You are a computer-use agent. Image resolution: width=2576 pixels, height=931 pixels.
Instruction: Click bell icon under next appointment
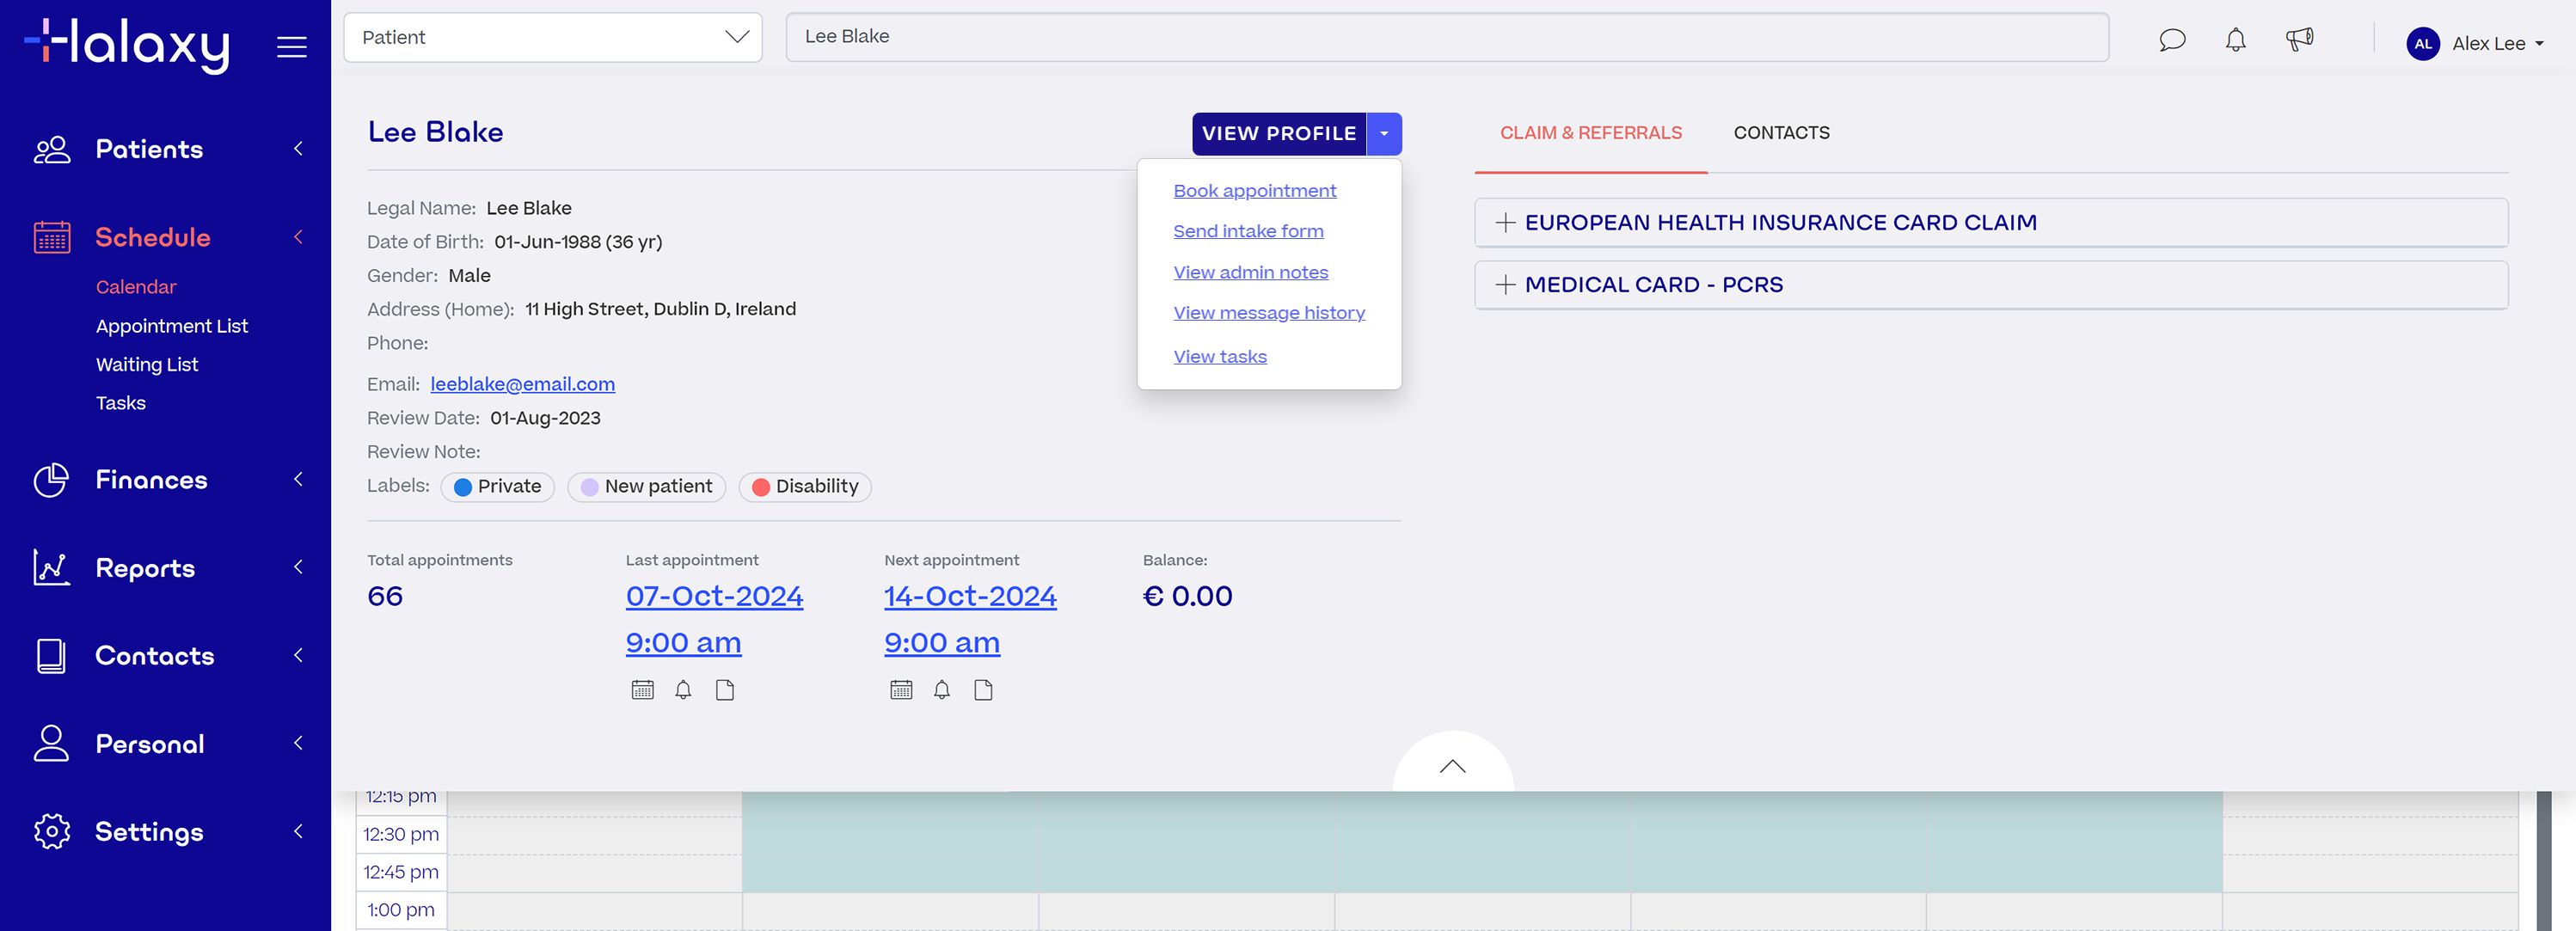click(942, 690)
